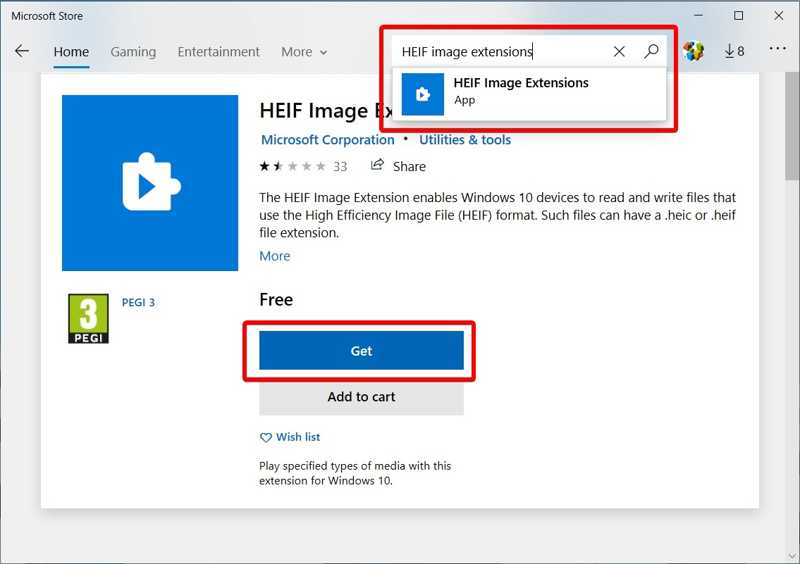
Task: Click Add to cart button
Action: (x=361, y=397)
